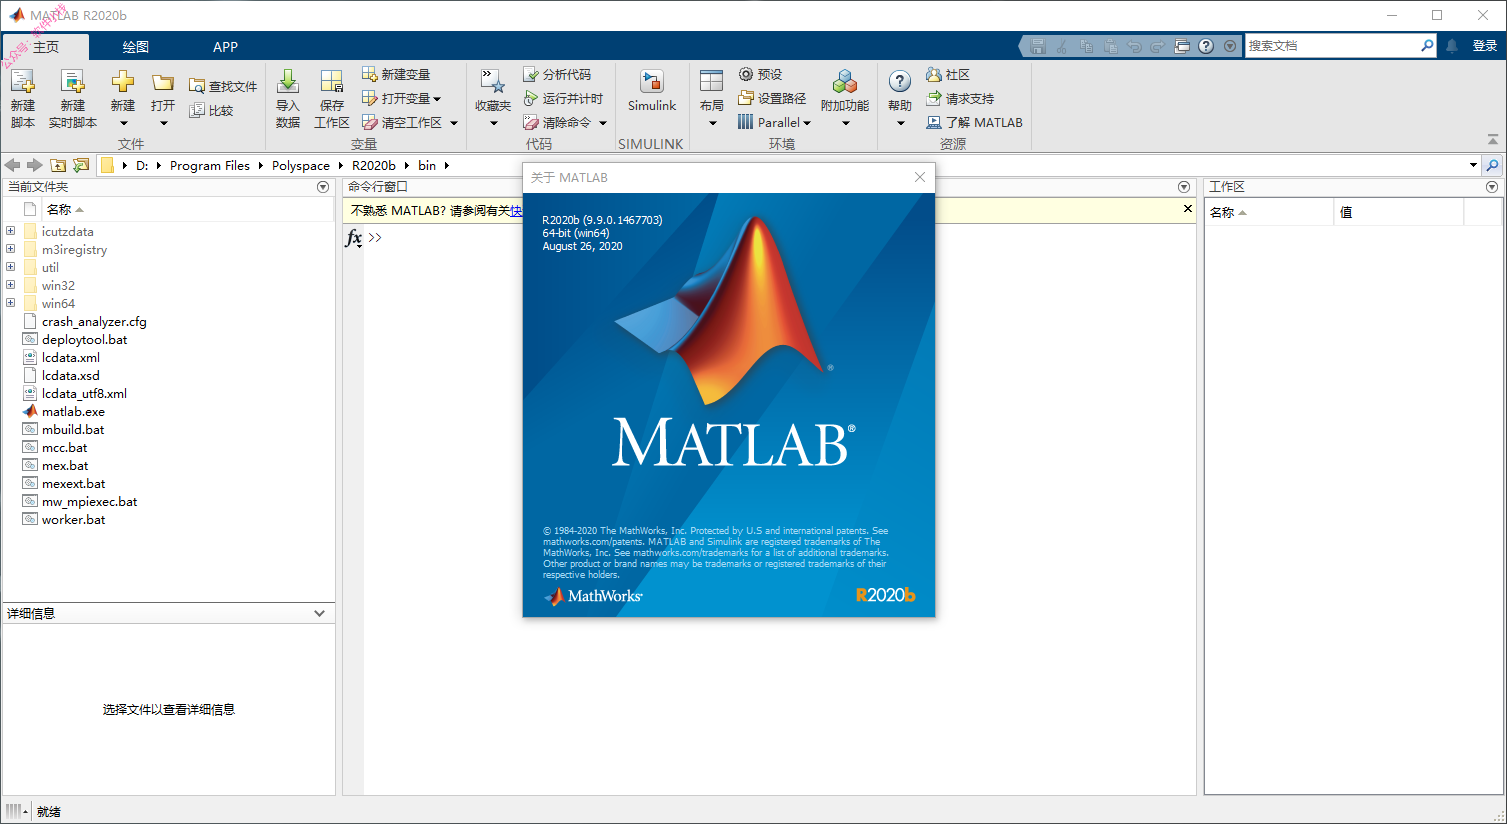
Task: Expand the m3iregistry folder node
Action: 11,249
